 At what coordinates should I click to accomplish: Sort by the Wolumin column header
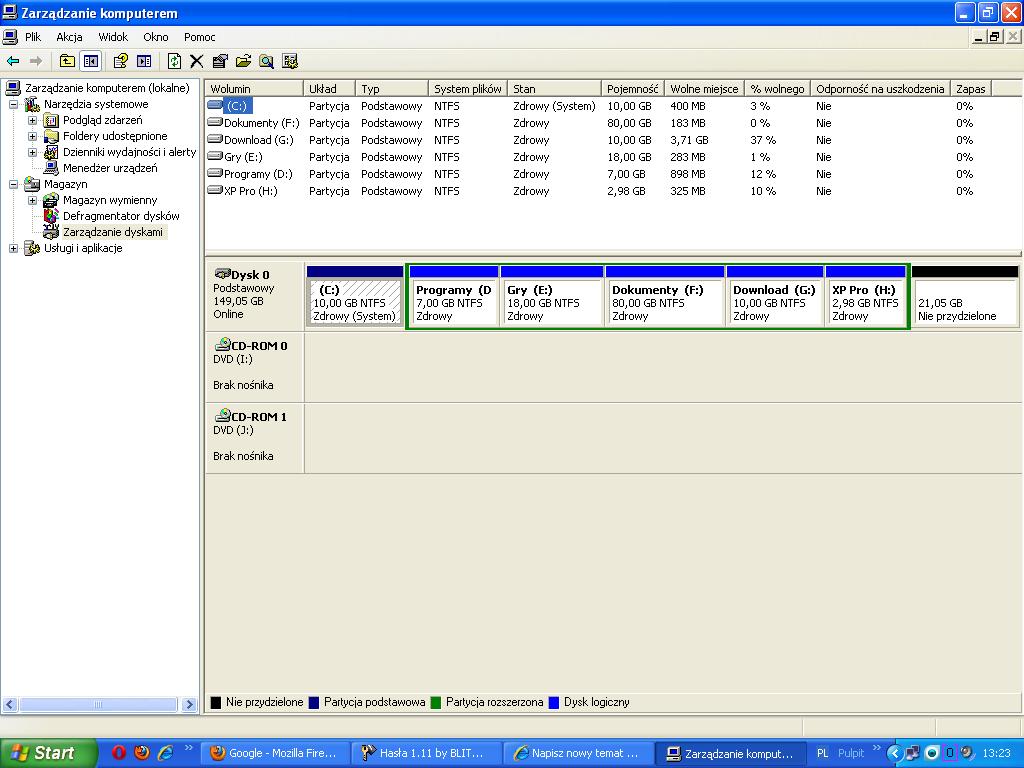coord(254,89)
